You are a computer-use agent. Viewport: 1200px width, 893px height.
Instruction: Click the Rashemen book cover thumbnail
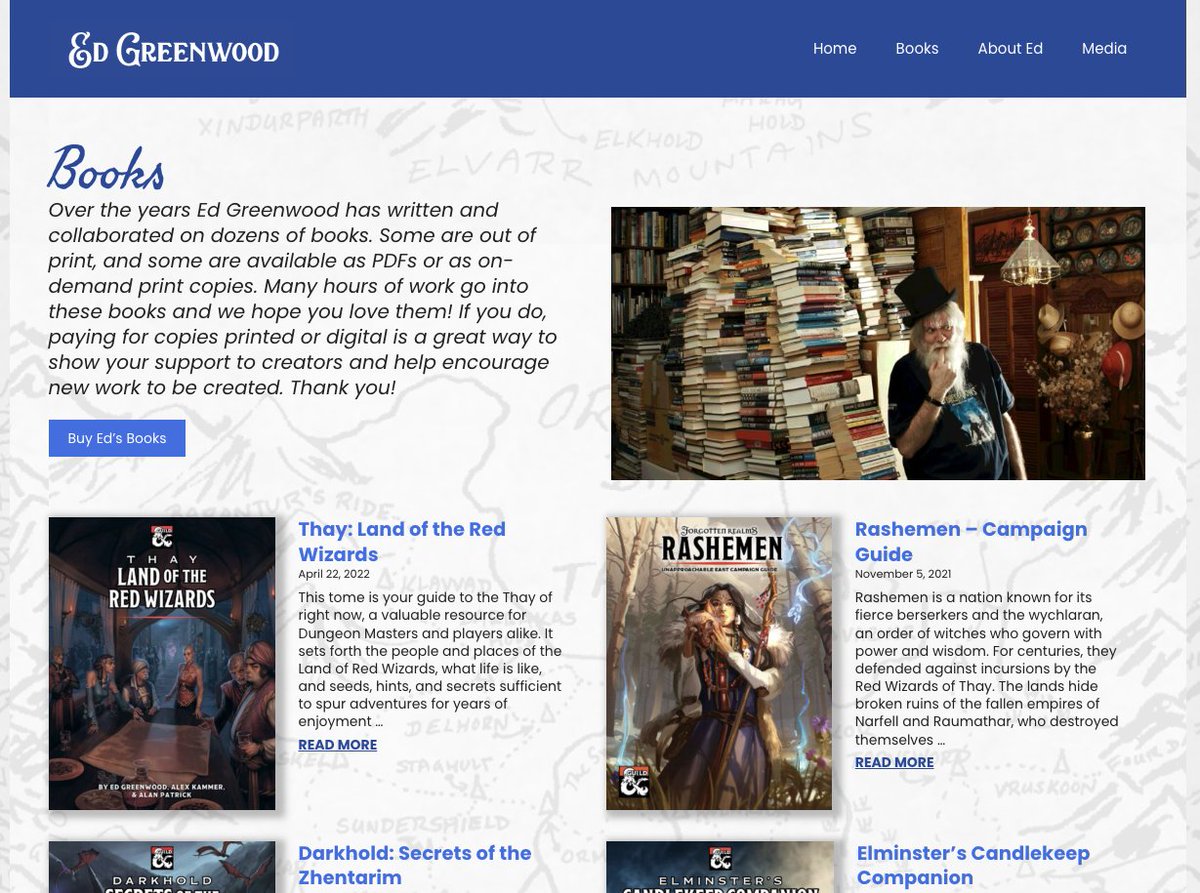(718, 662)
